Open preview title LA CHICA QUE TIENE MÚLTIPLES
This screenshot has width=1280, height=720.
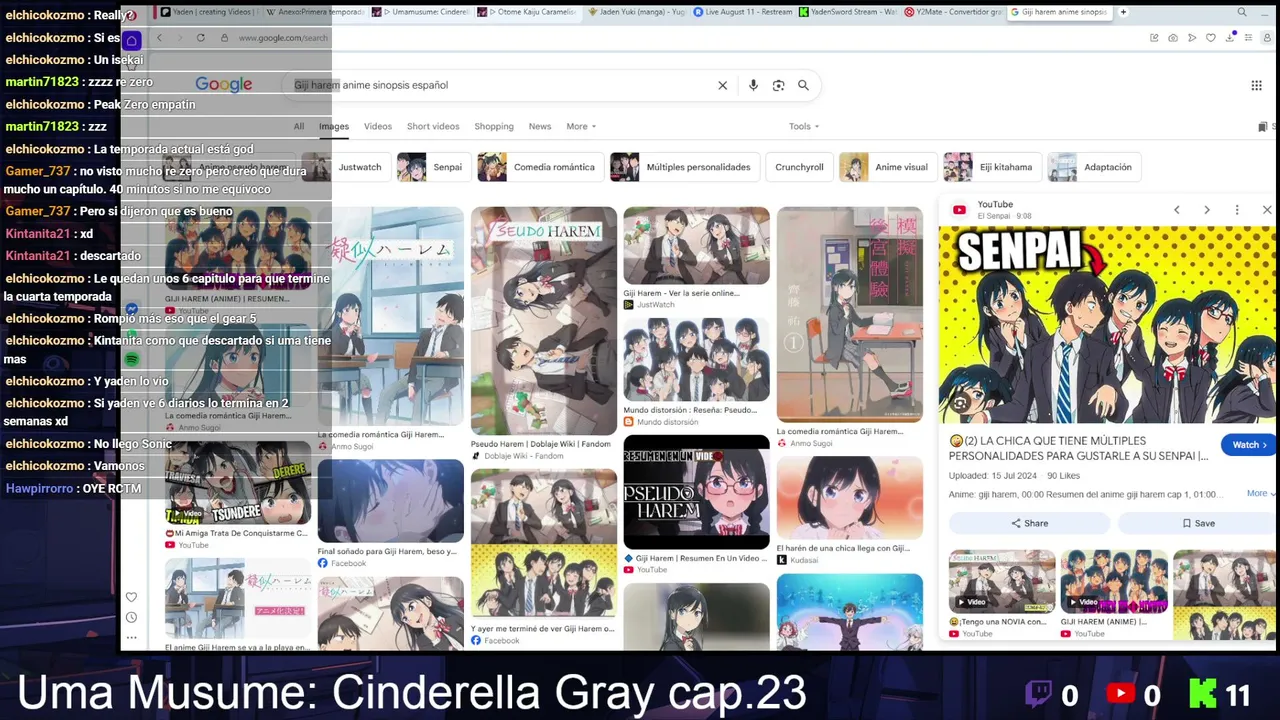tap(1079, 448)
